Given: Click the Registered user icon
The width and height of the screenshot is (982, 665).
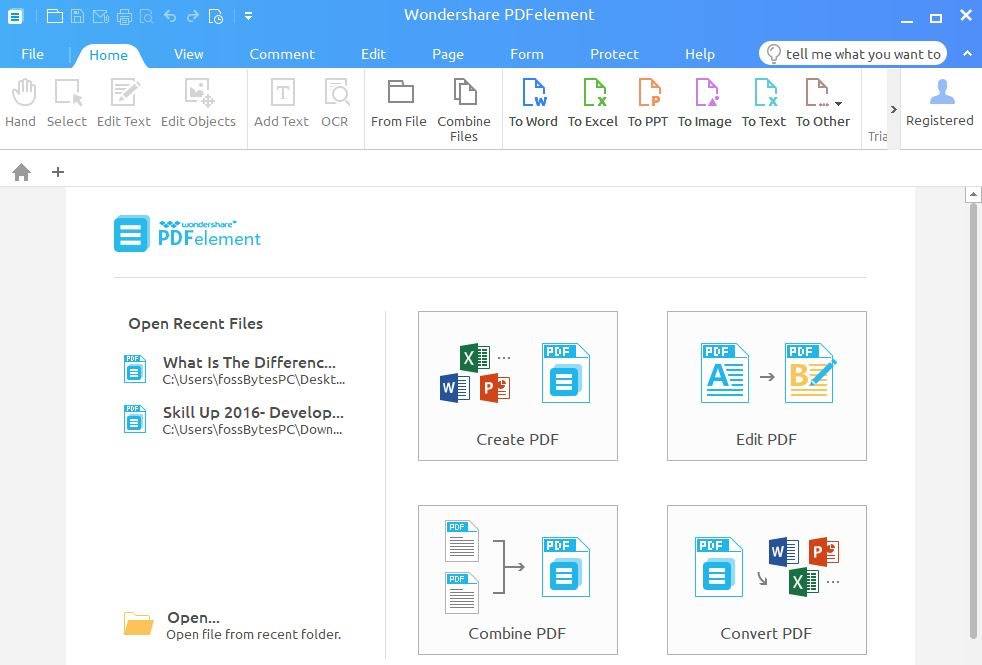Looking at the screenshot, I should click(939, 104).
